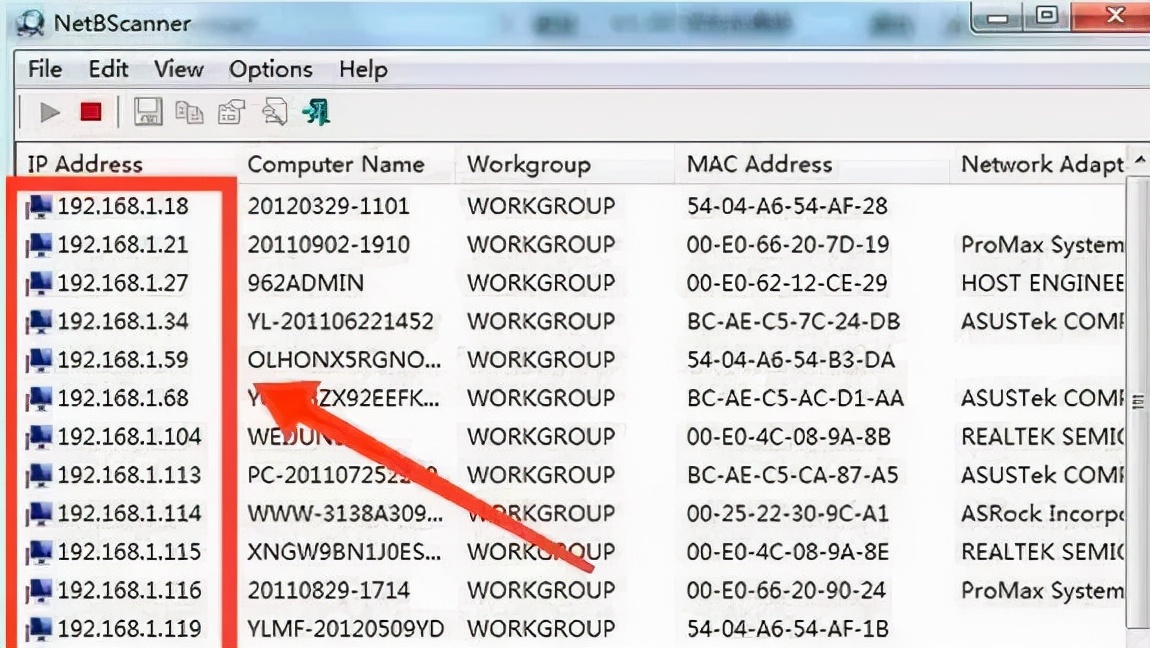Sort by Network Adapter column header
The width and height of the screenshot is (1150, 648).
[1042, 164]
